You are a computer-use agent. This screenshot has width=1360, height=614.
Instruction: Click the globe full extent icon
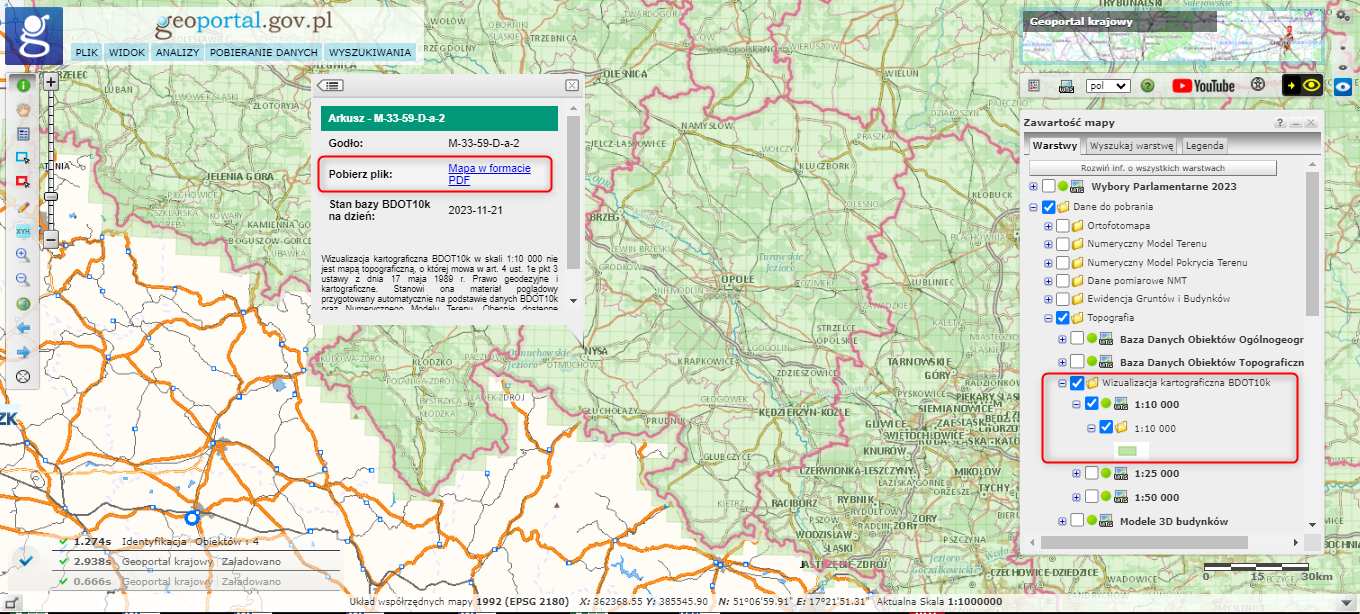[22, 303]
